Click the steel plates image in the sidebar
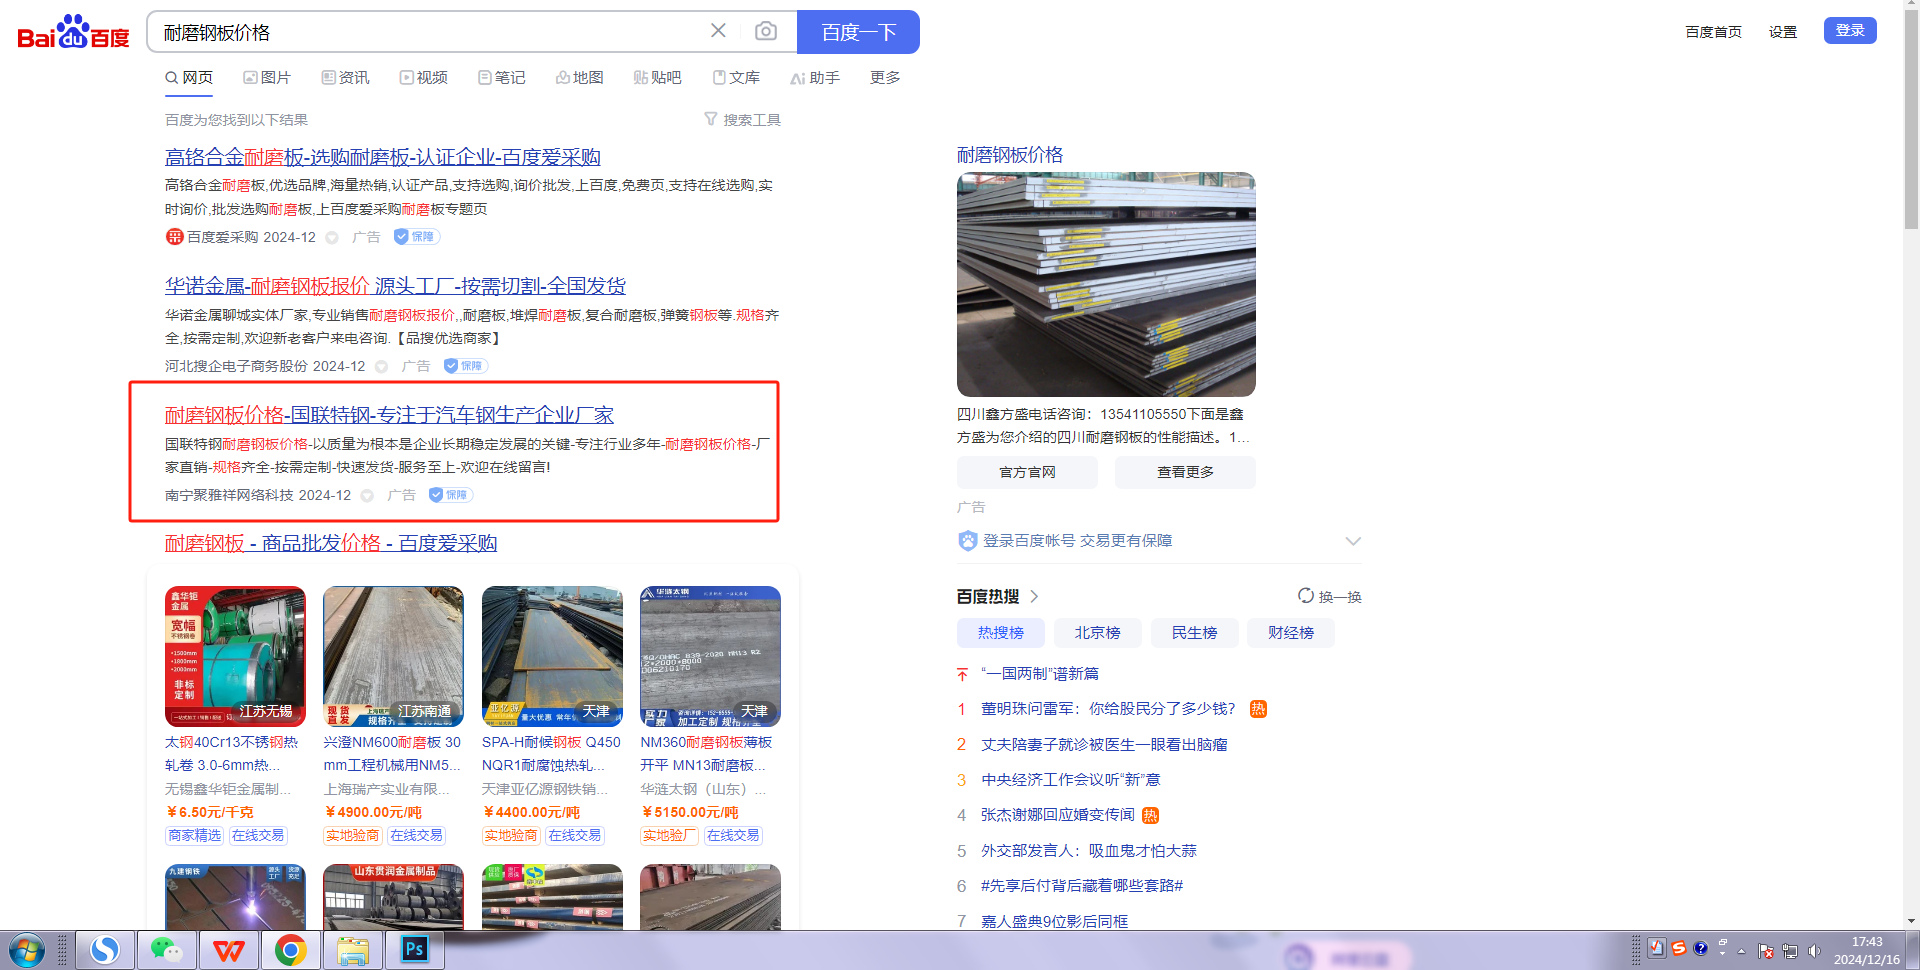The image size is (1920, 970). click(1106, 285)
